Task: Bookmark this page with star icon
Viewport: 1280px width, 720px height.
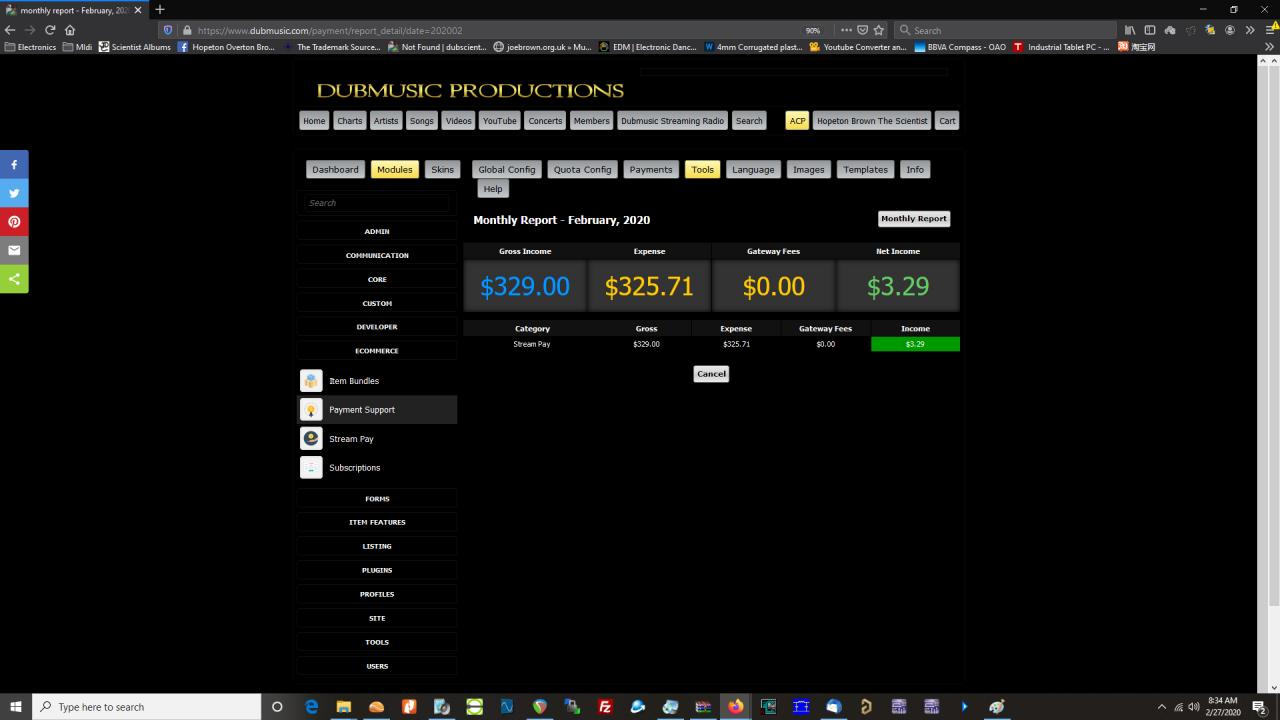Action: [879, 30]
